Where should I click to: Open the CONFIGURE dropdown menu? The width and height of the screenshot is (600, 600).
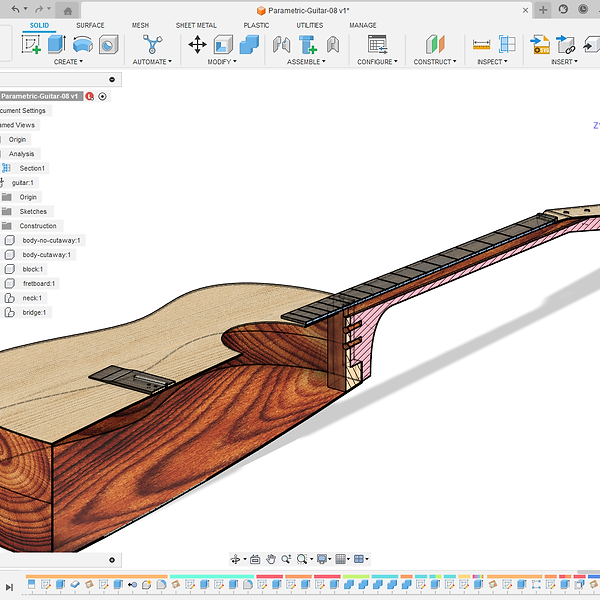tap(377, 62)
